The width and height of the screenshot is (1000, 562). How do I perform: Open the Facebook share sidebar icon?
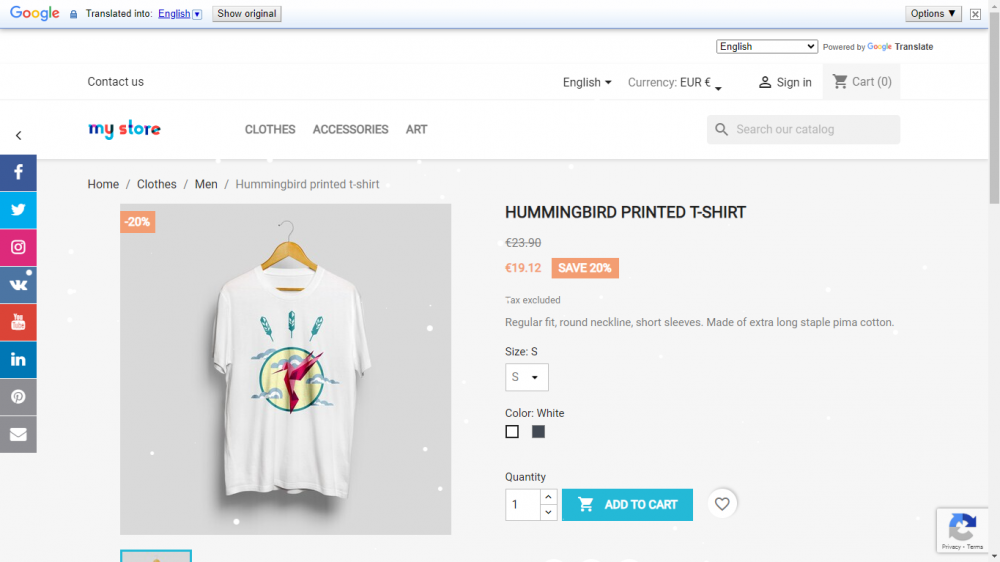(18, 172)
